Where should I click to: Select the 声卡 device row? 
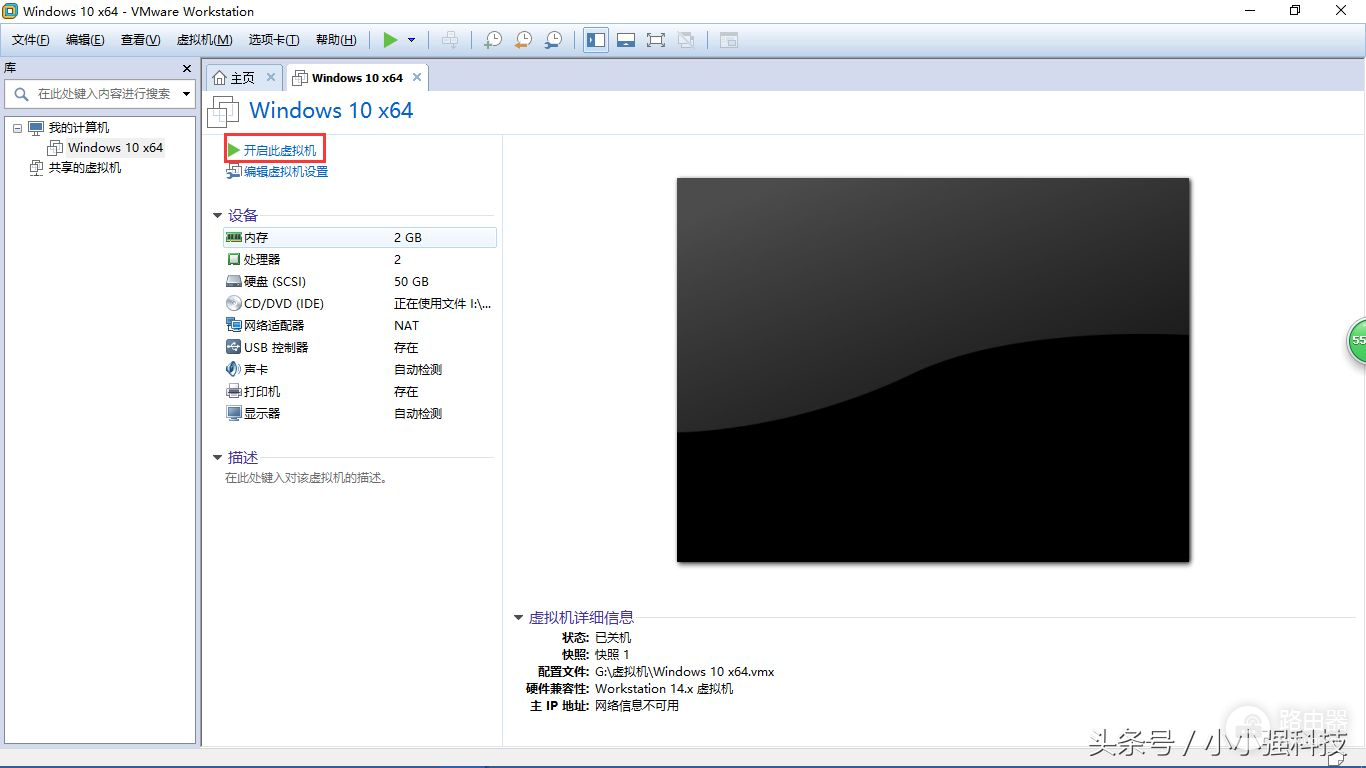pyautogui.click(x=360, y=369)
